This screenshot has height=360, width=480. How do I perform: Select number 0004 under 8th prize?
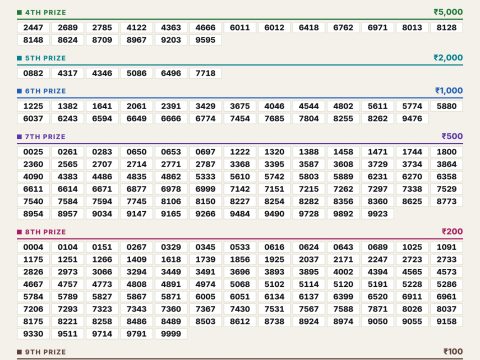pyautogui.click(x=33, y=247)
